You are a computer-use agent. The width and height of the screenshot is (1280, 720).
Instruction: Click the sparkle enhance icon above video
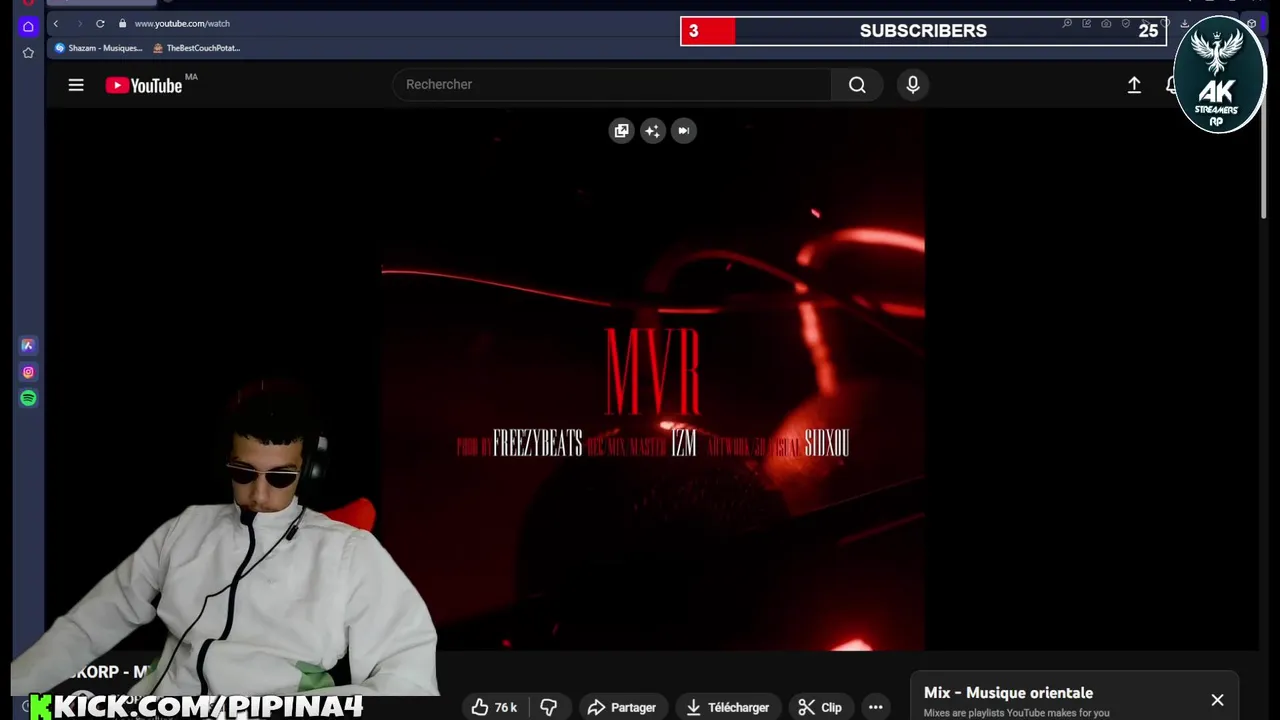(653, 131)
